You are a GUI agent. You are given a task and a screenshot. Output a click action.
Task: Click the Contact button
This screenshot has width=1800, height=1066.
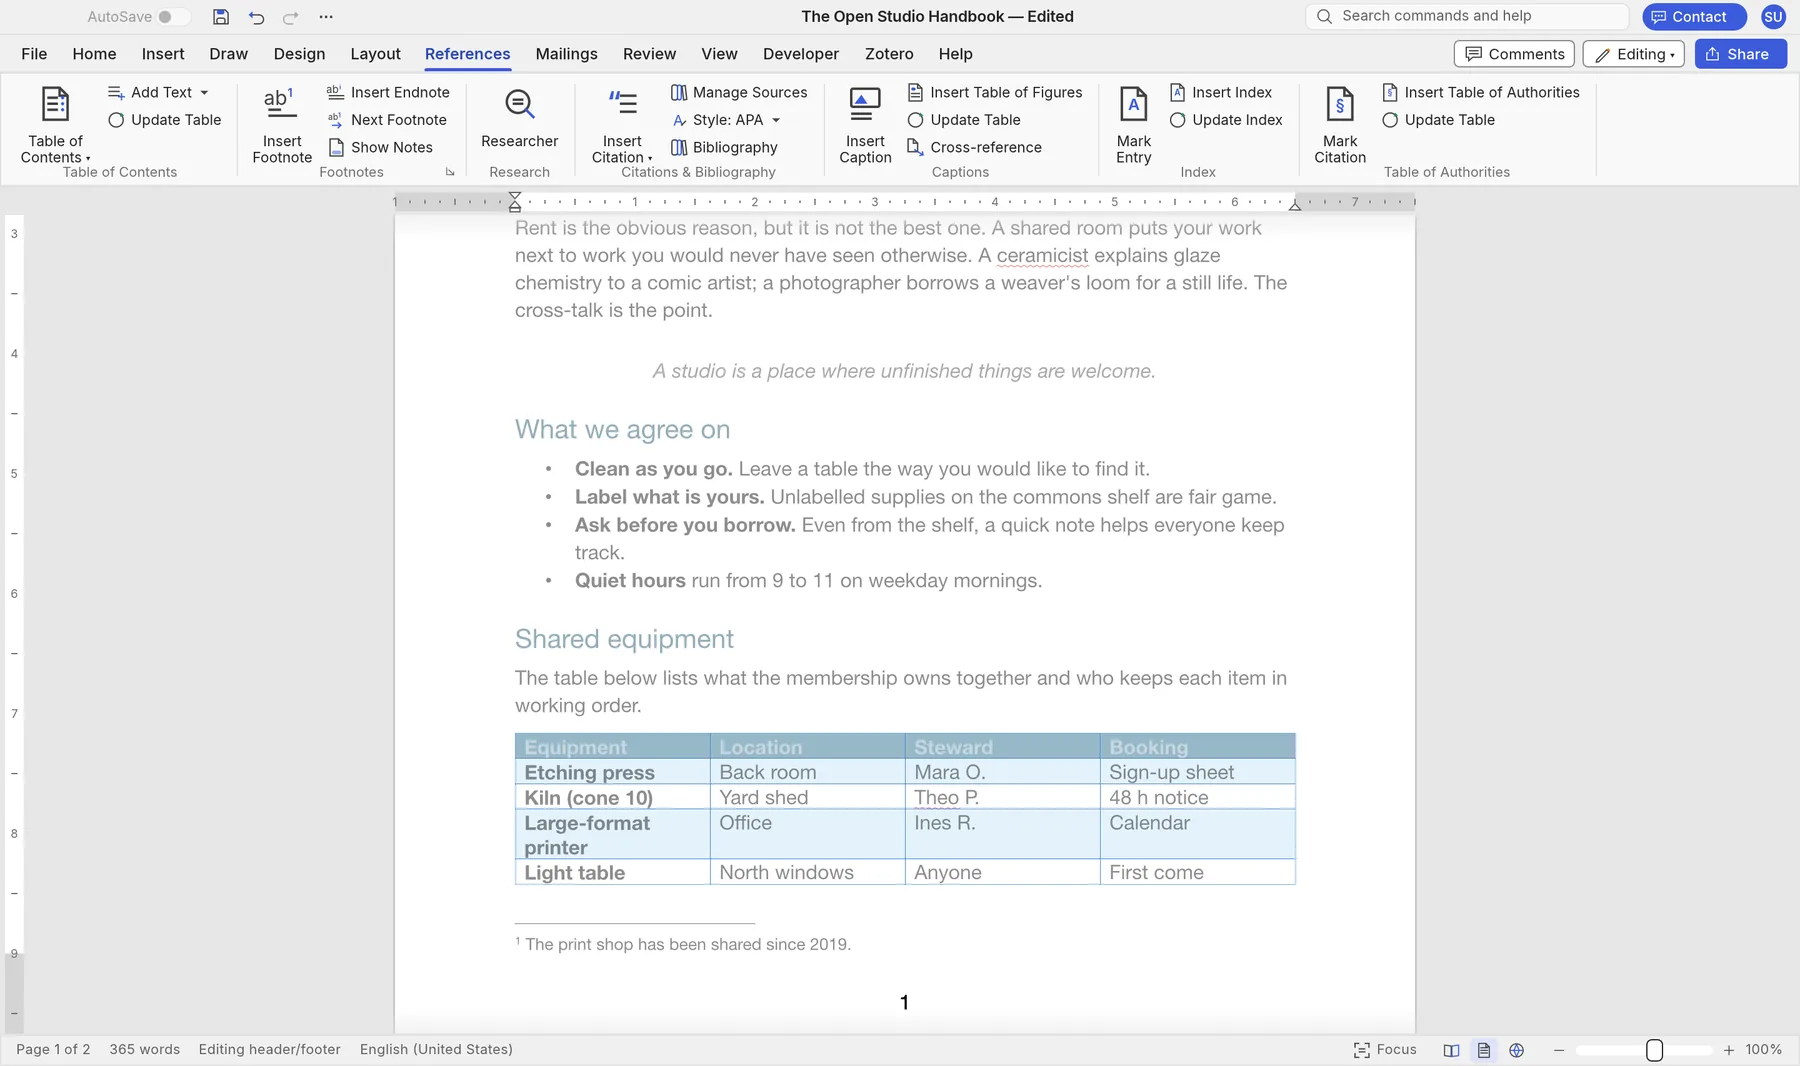click(1694, 17)
